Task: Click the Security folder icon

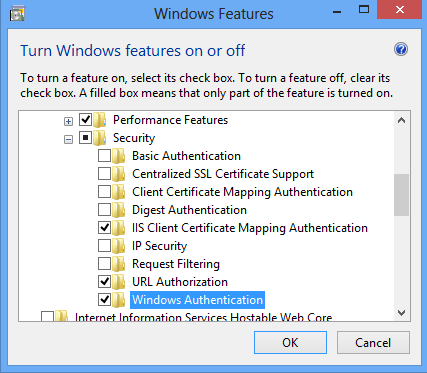Action: [x=100, y=138]
